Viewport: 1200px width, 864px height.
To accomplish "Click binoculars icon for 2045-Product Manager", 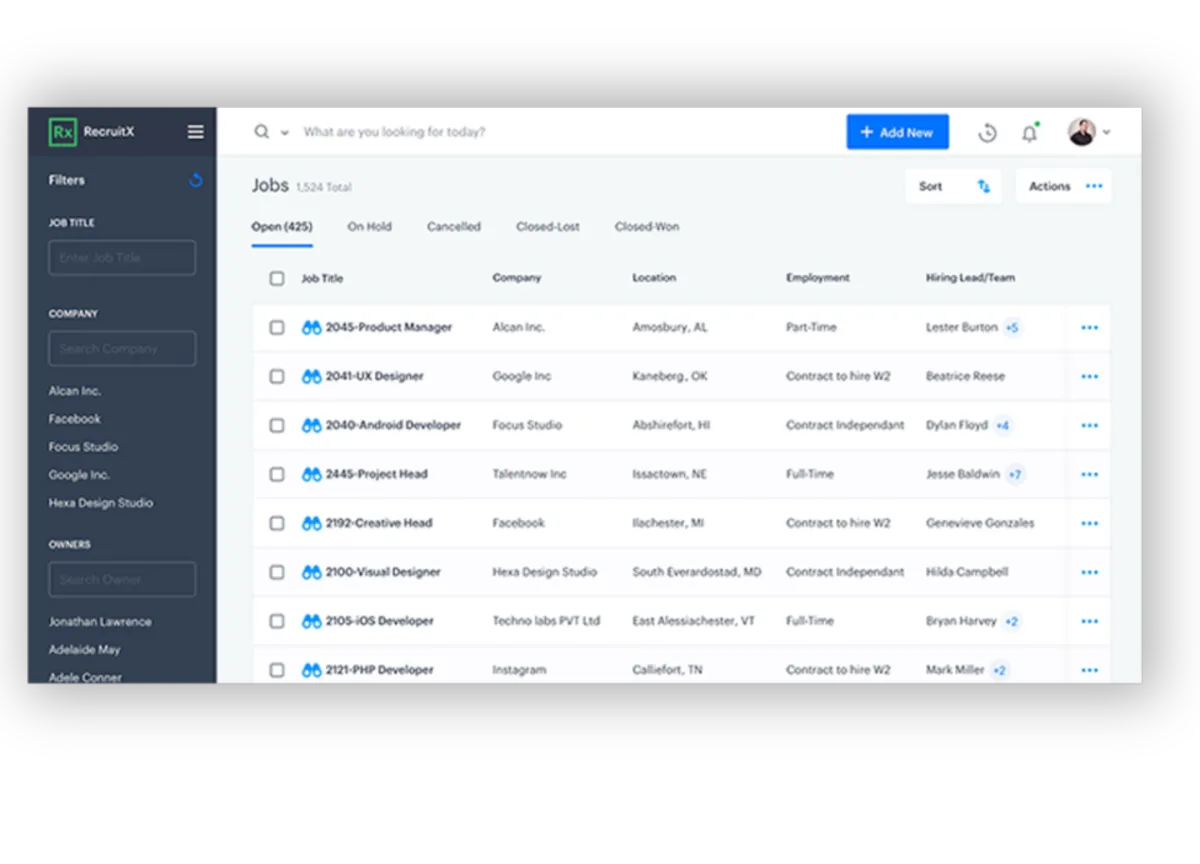I will coord(312,327).
